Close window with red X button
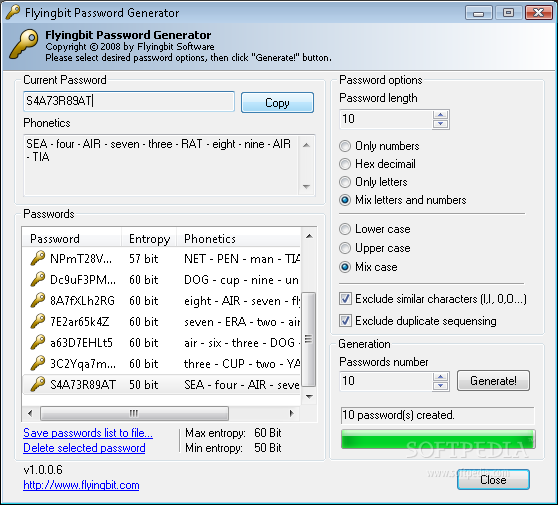 538,13
